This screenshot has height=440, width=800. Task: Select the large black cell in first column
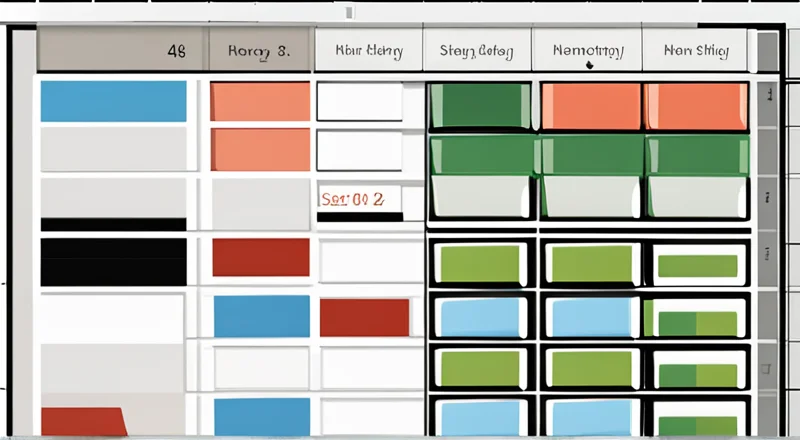point(113,261)
